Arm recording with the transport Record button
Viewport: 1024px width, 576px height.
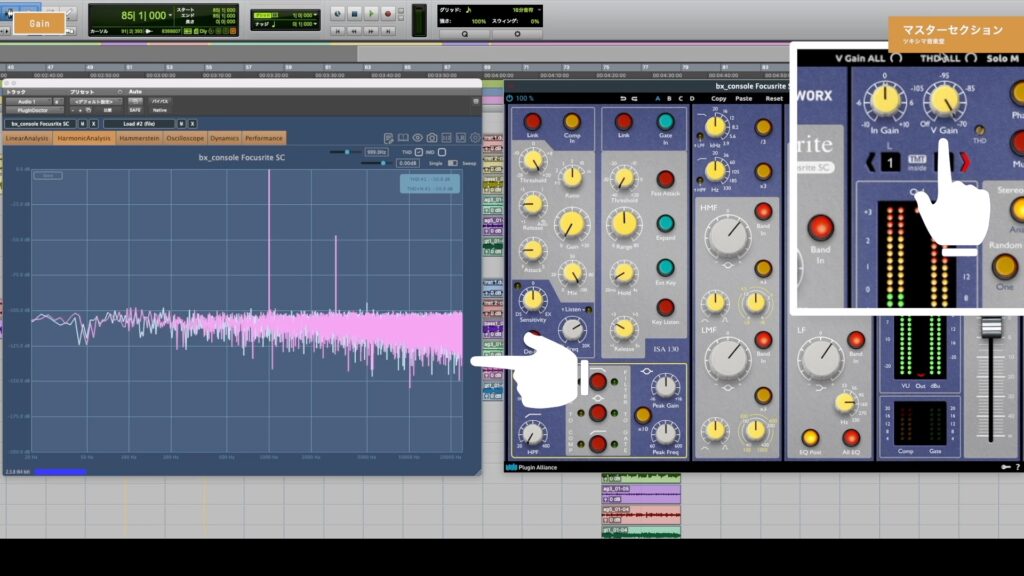(x=387, y=13)
